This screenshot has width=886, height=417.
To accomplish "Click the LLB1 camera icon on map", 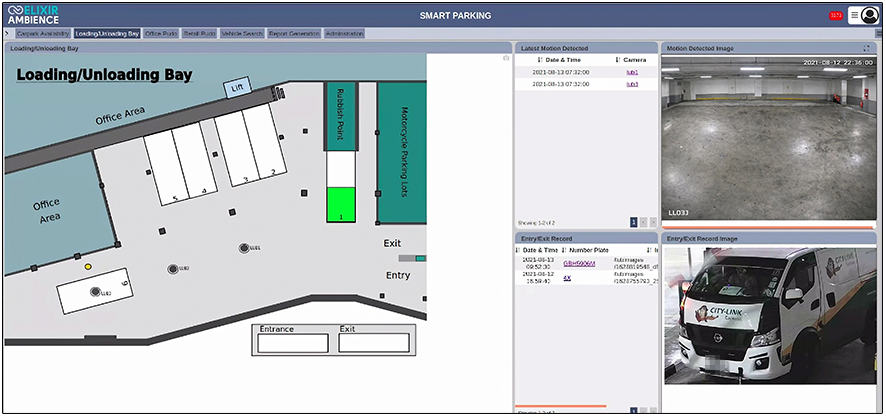I will (244, 247).
